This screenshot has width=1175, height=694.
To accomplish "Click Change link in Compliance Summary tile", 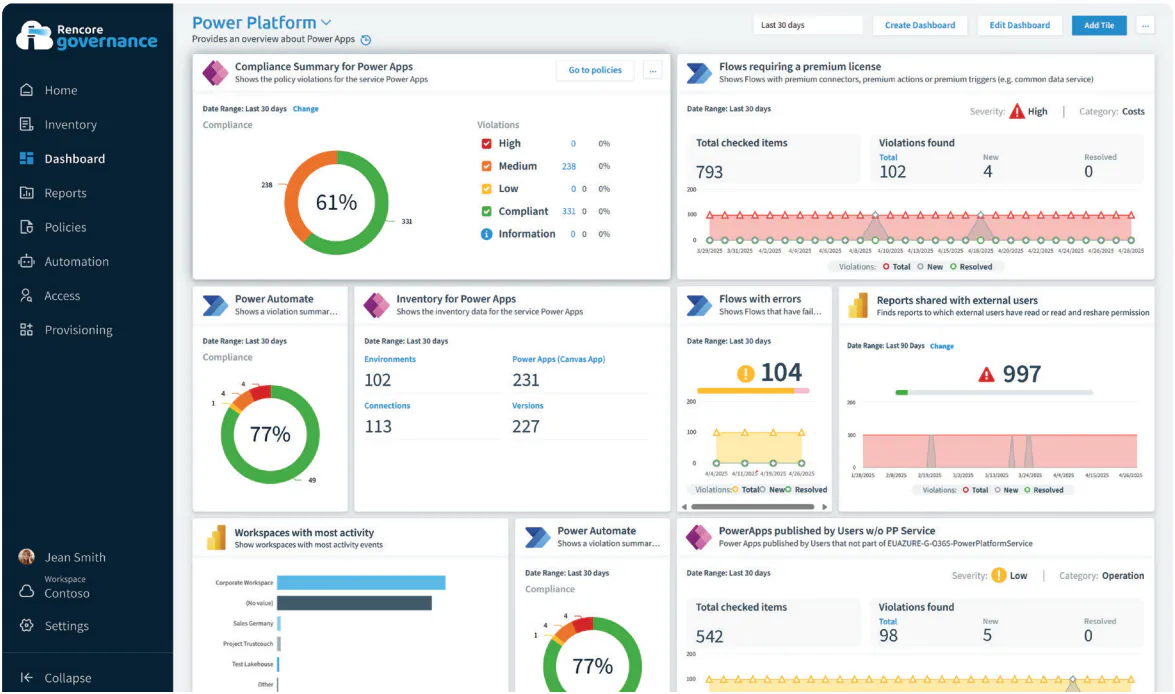I will pos(305,109).
